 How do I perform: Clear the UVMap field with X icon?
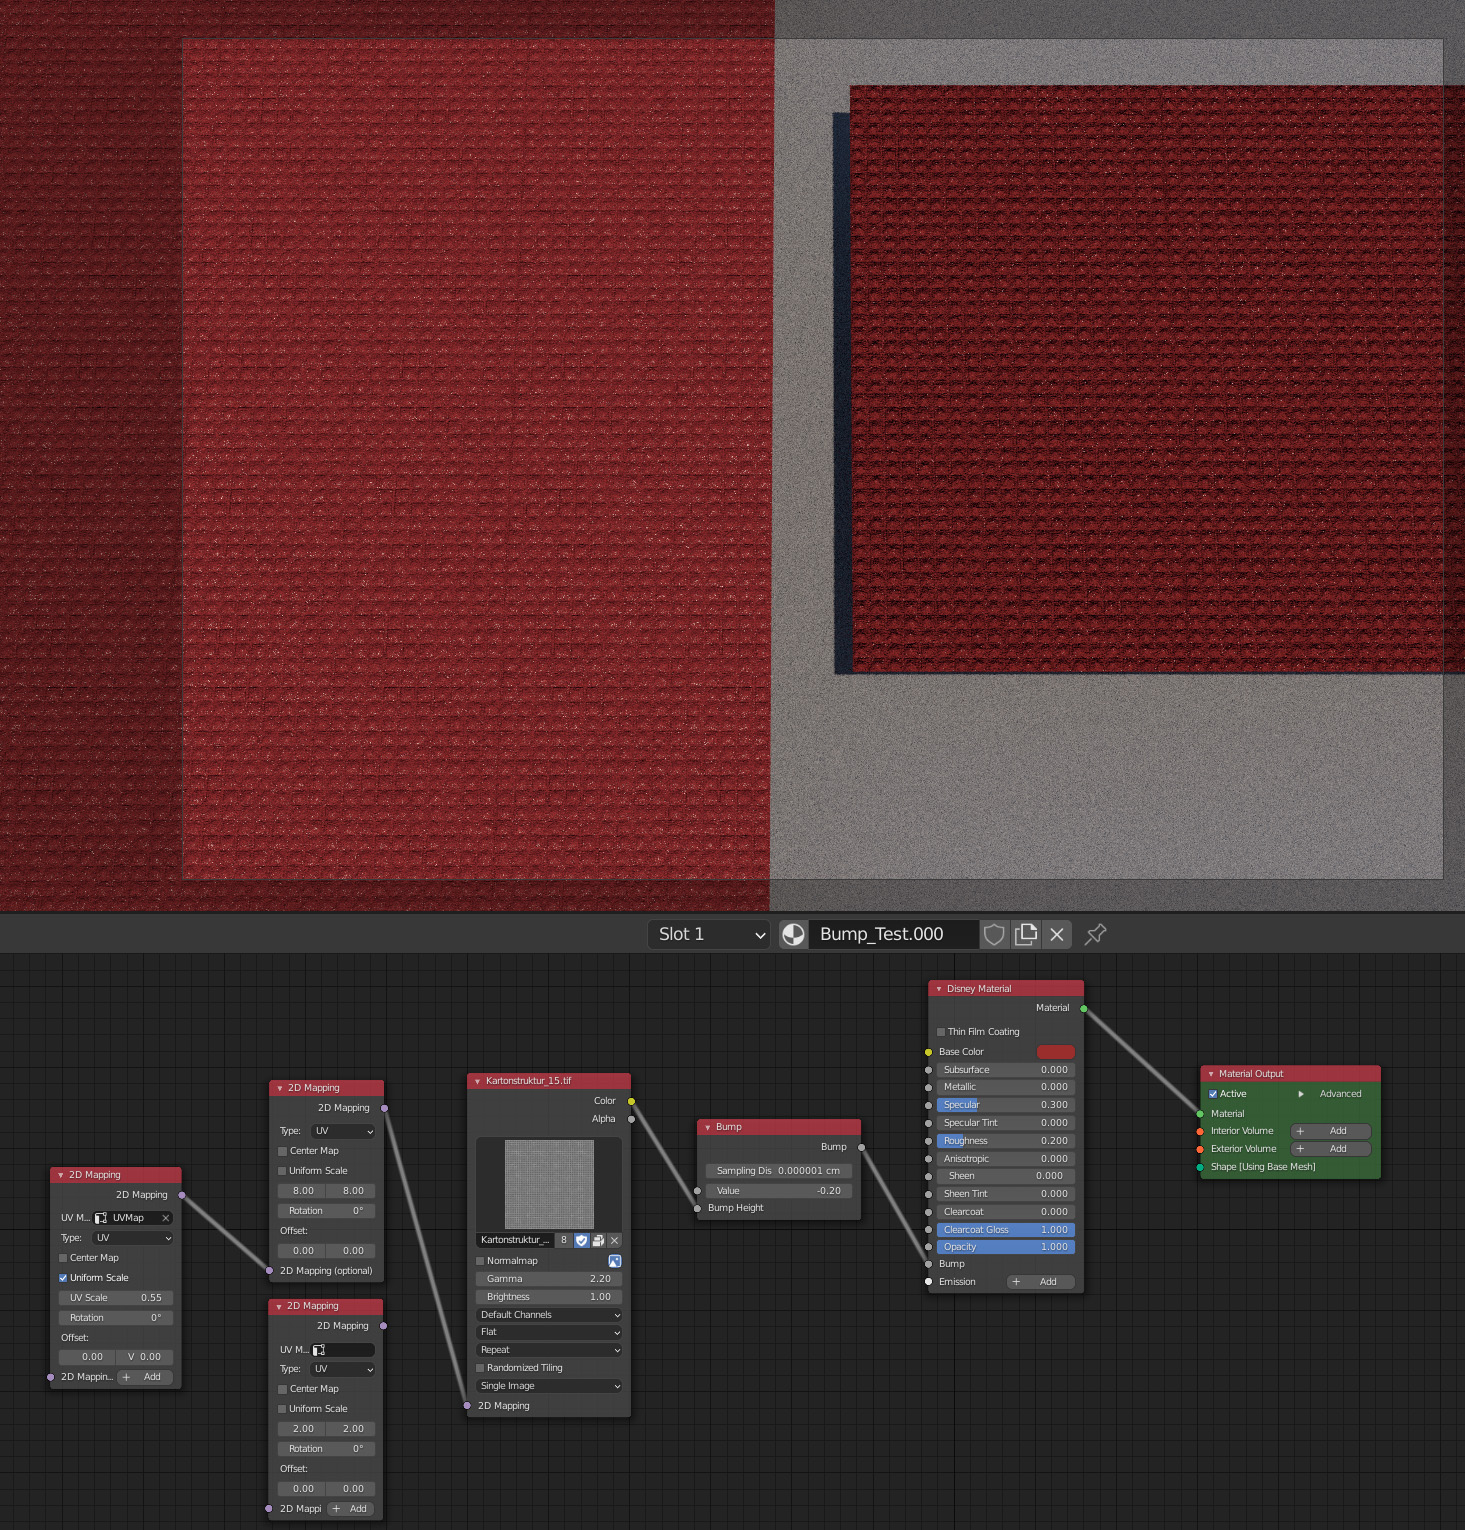pos(166,1218)
